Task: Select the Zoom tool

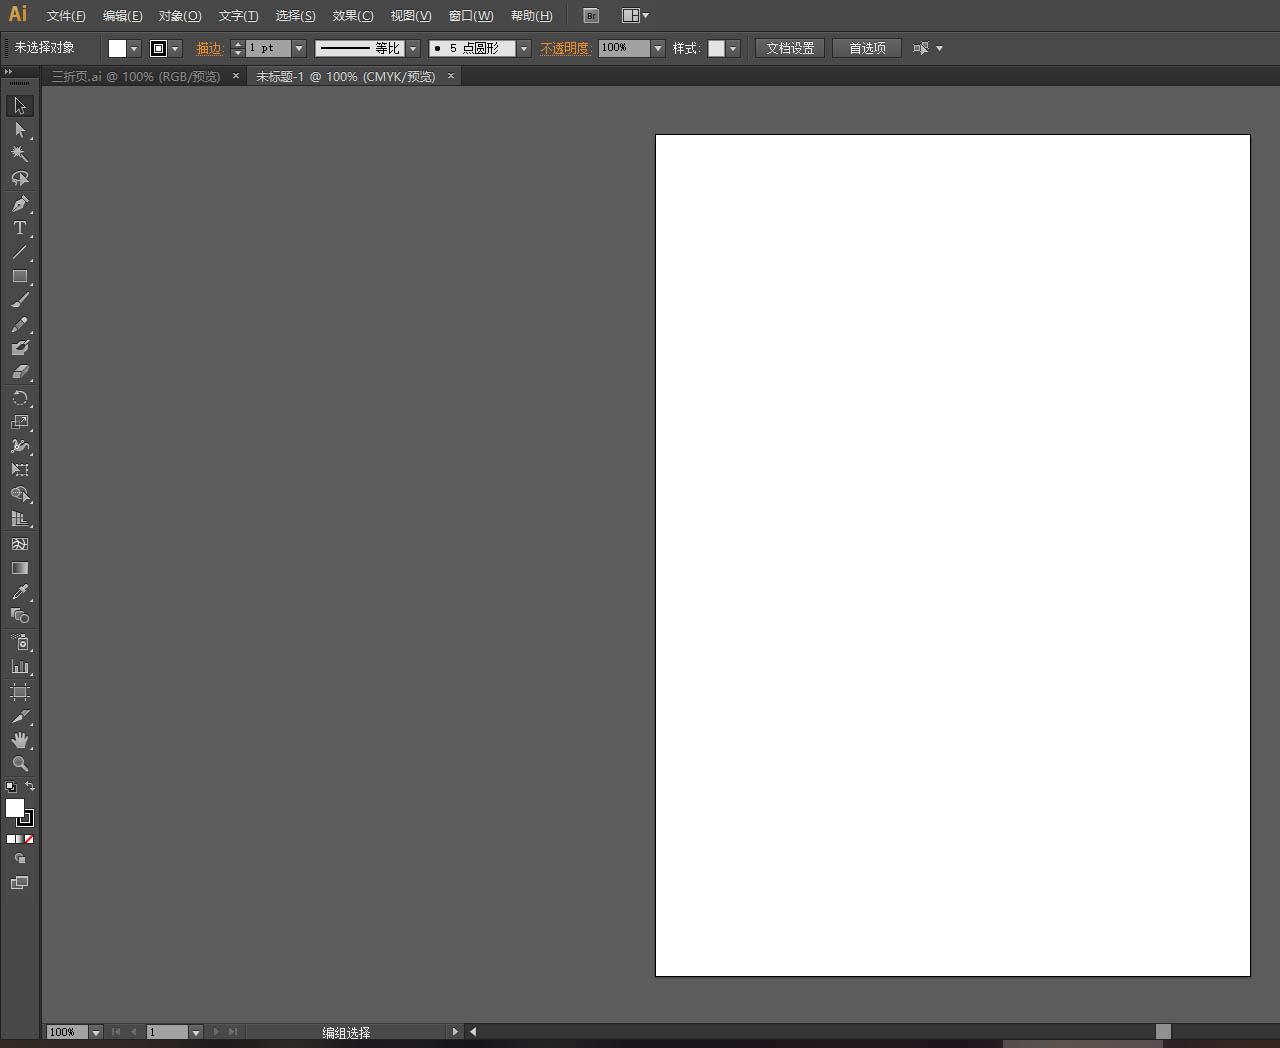Action: 19,764
